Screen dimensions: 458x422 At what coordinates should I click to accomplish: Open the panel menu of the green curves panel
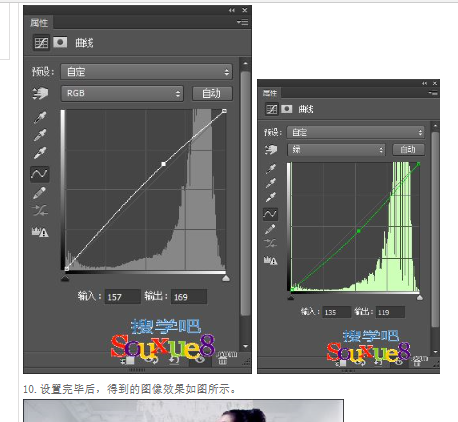tap(433, 94)
